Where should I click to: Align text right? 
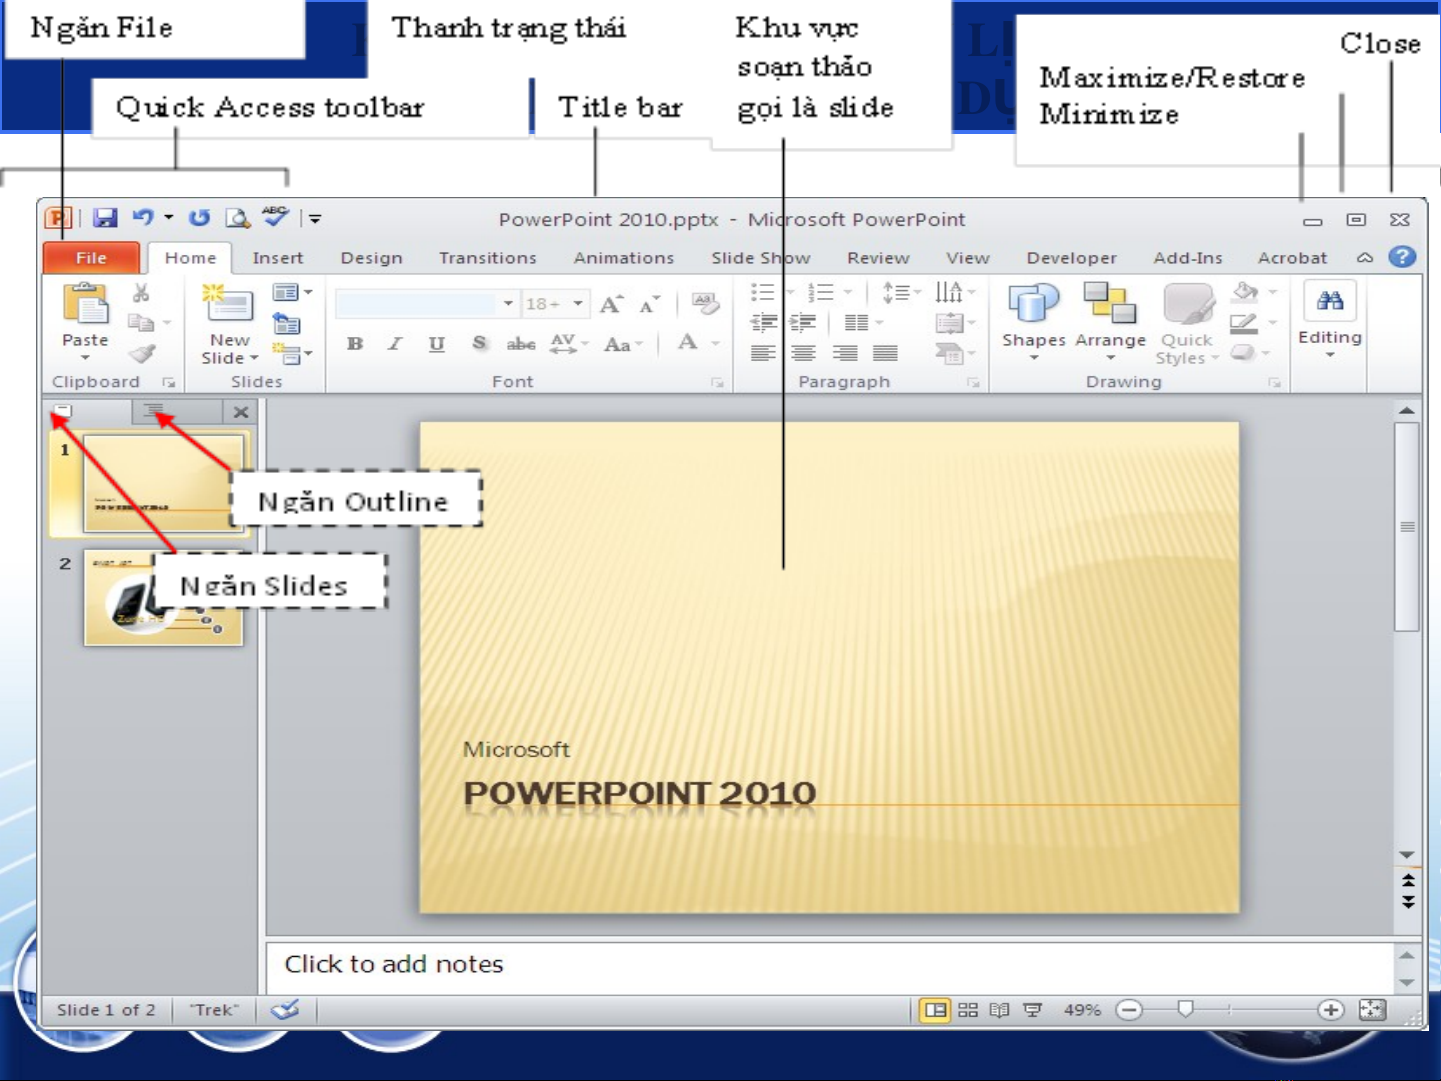click(845, 353)
